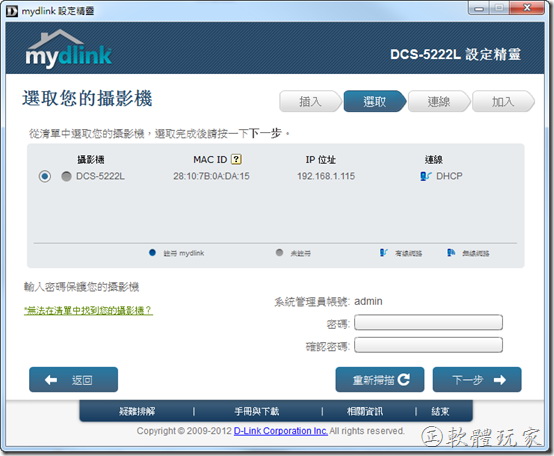
Task: Click the admin account name text
Action: pyautogui.click(x=368, y=301)
